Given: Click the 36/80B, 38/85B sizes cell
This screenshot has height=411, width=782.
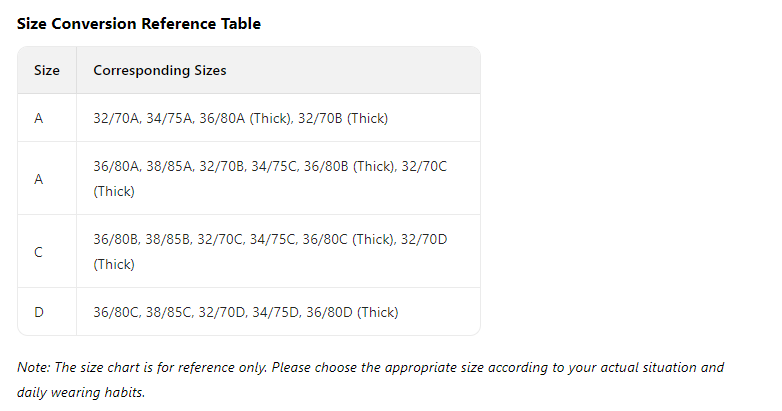Looking at the screenshot, I should [x=278, y=251].
